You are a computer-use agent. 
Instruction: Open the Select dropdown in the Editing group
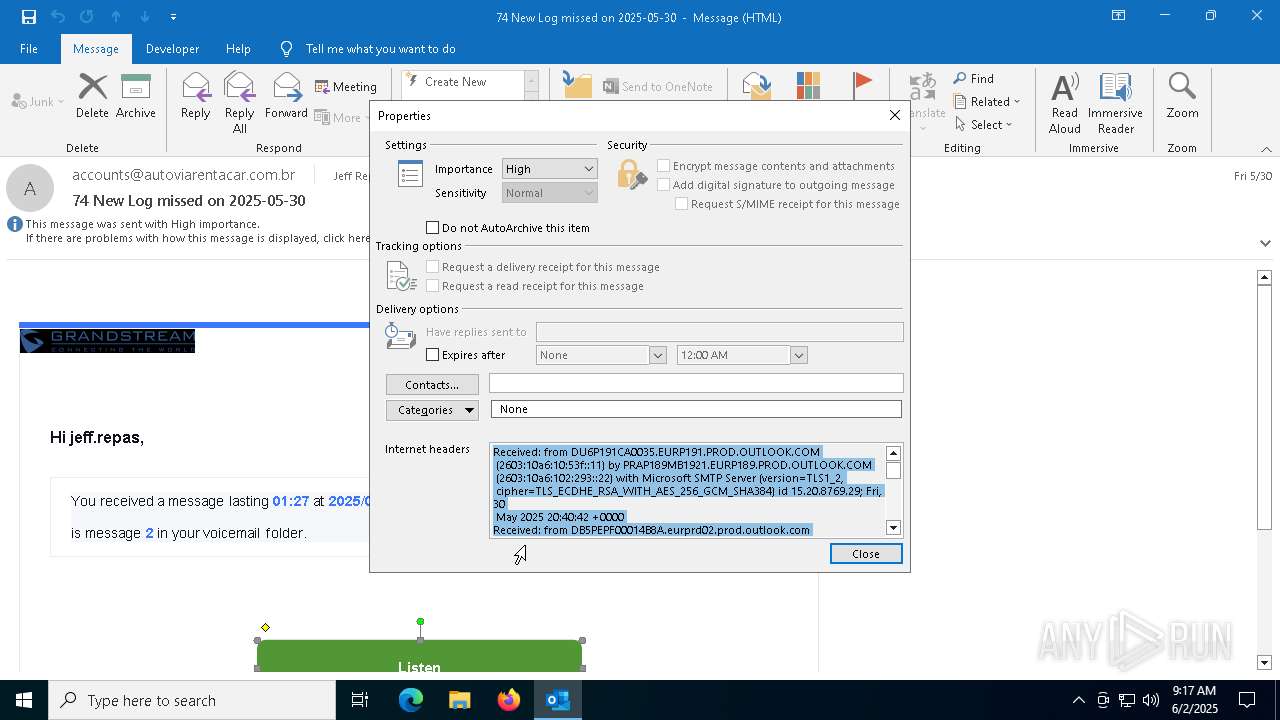click(x=984, y=125)
